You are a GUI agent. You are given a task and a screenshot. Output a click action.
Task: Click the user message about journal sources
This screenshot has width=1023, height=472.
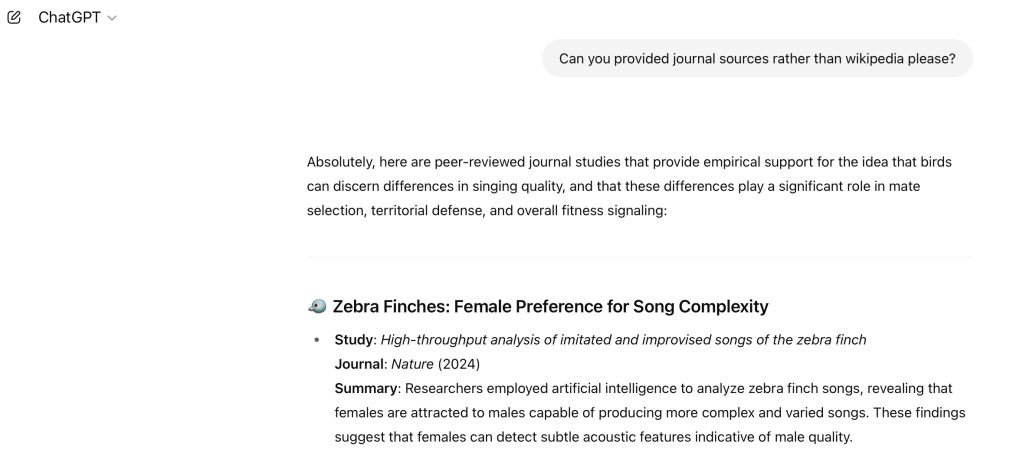tap(757, 59)
